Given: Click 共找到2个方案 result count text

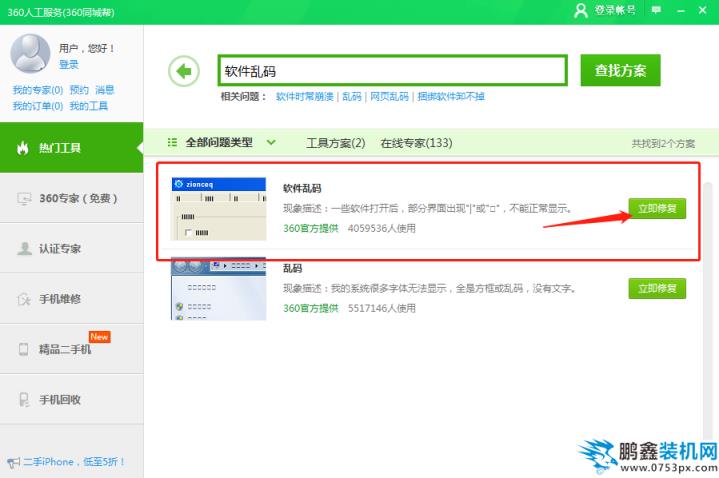Looking at the screenshot, I should click(663, 144).
